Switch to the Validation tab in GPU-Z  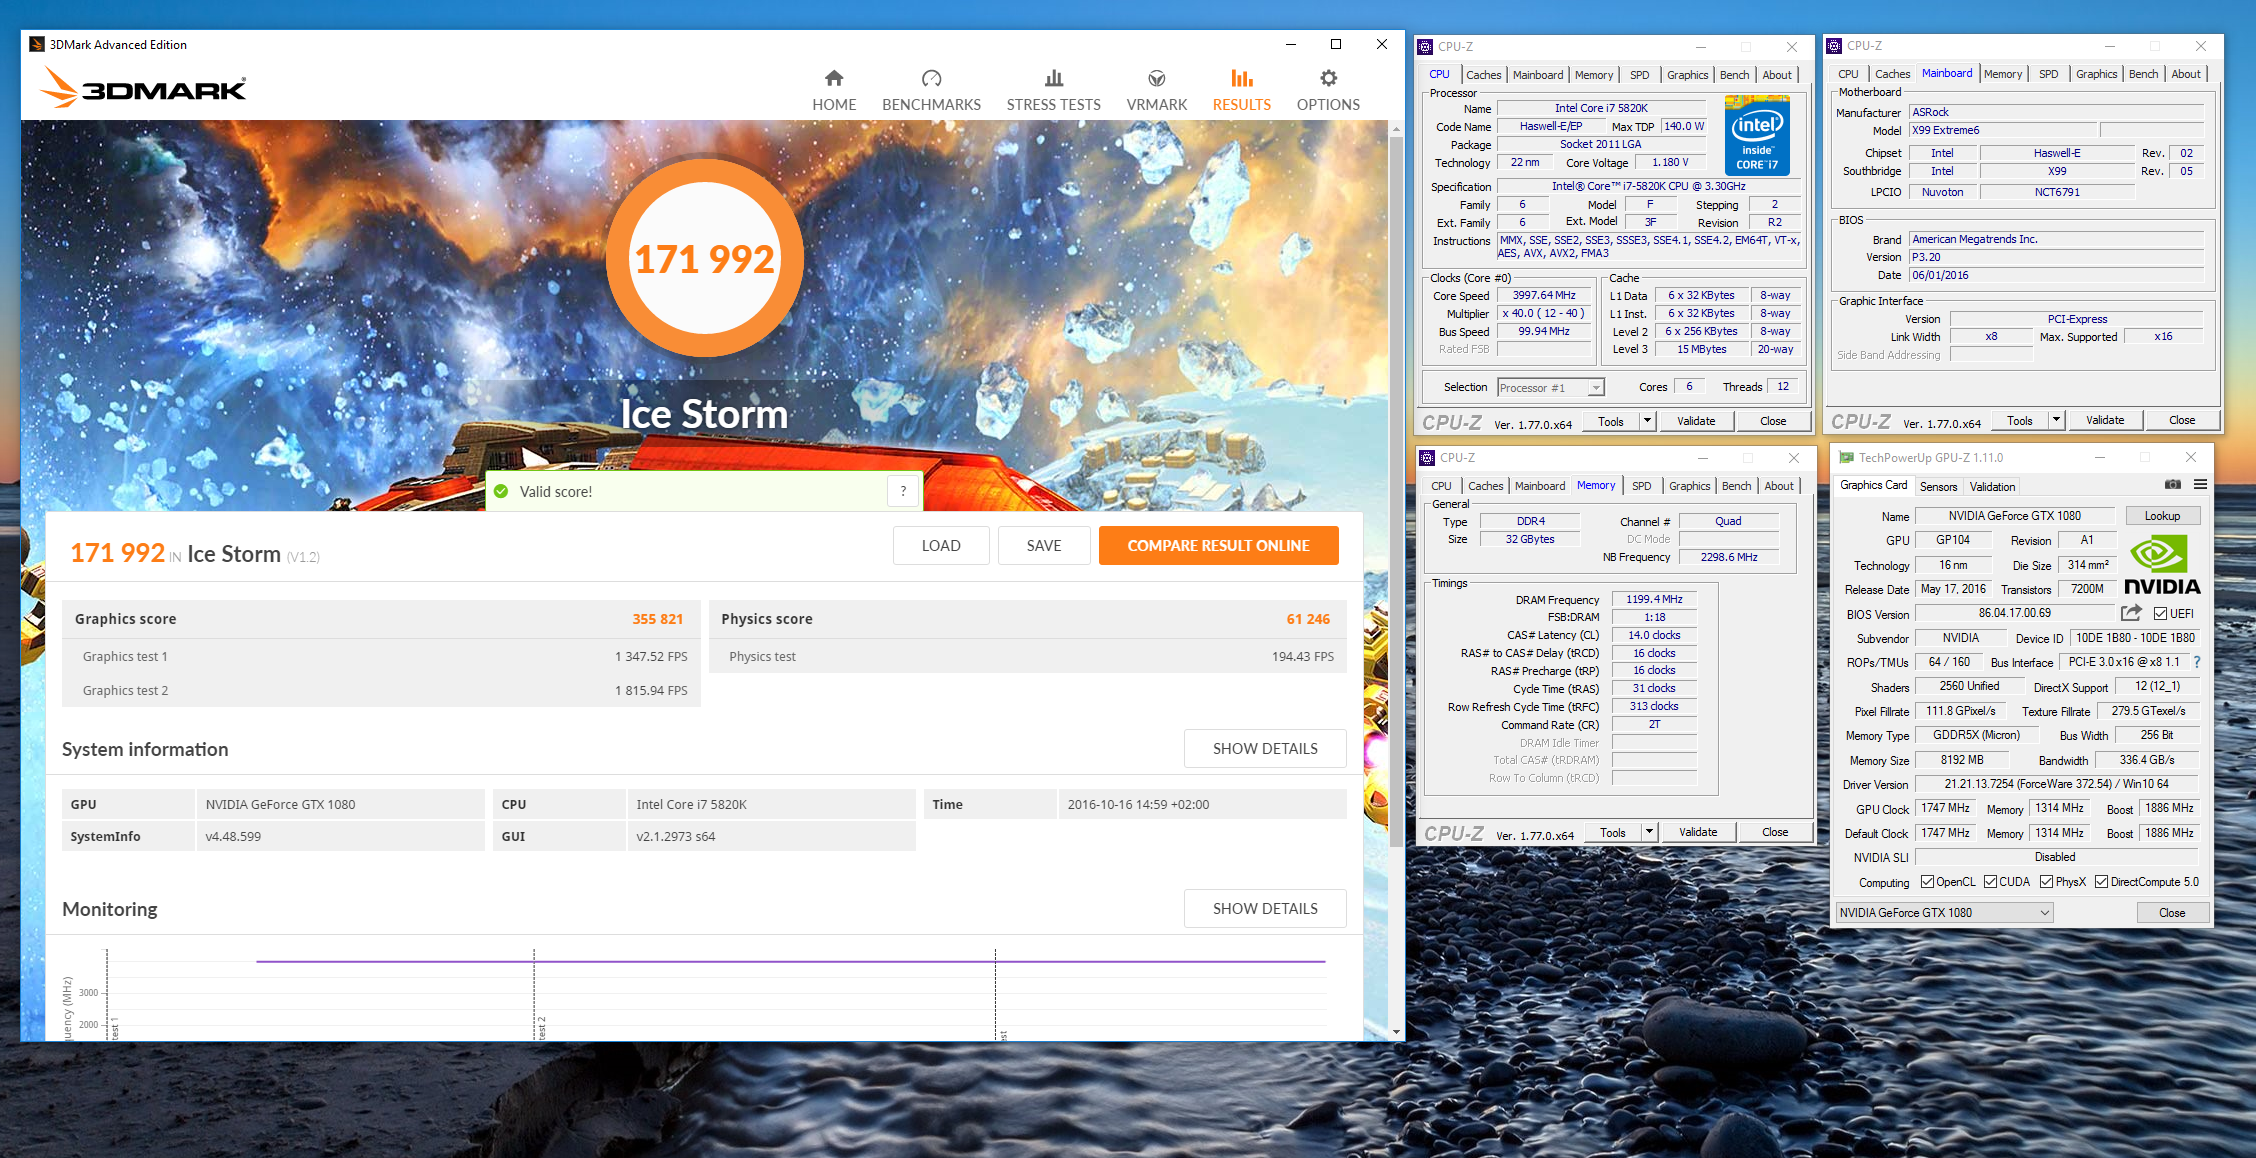tap(1992, 486)
